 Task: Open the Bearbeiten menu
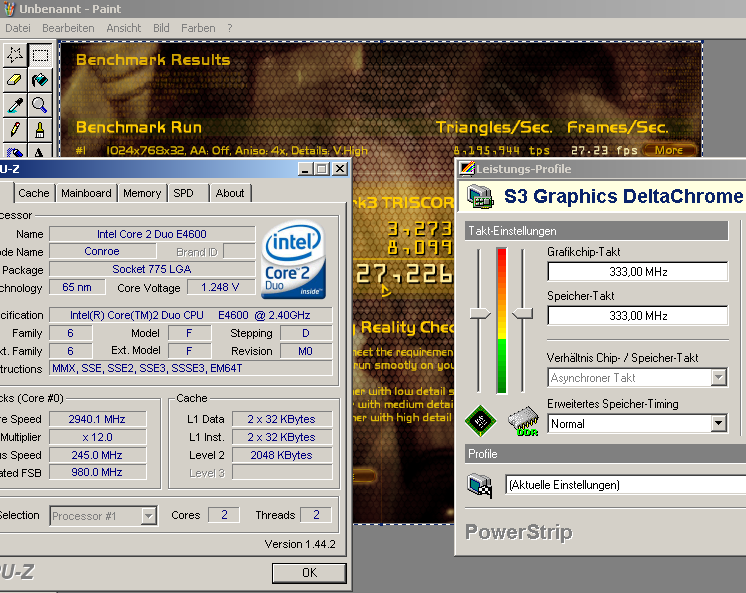pyautogui.click(x=68, y=28)
